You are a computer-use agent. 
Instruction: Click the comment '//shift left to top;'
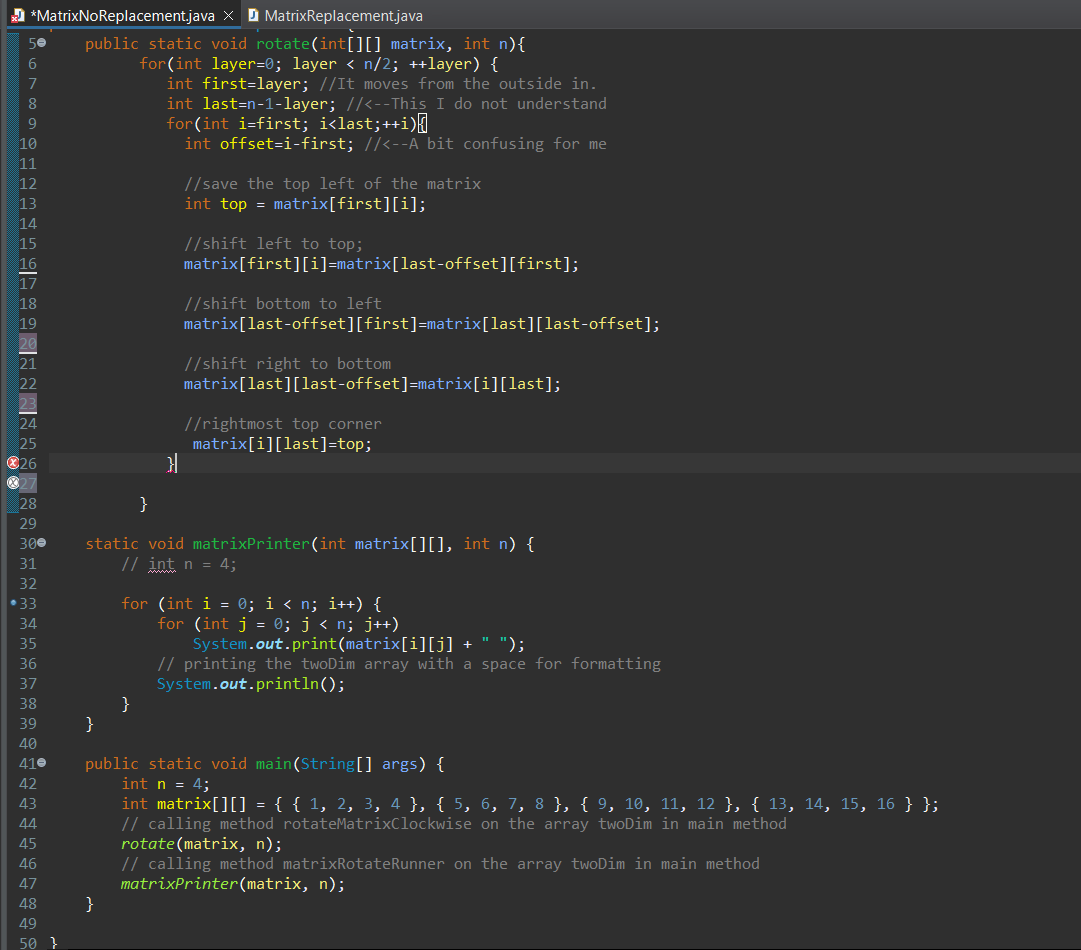point(273,244)
